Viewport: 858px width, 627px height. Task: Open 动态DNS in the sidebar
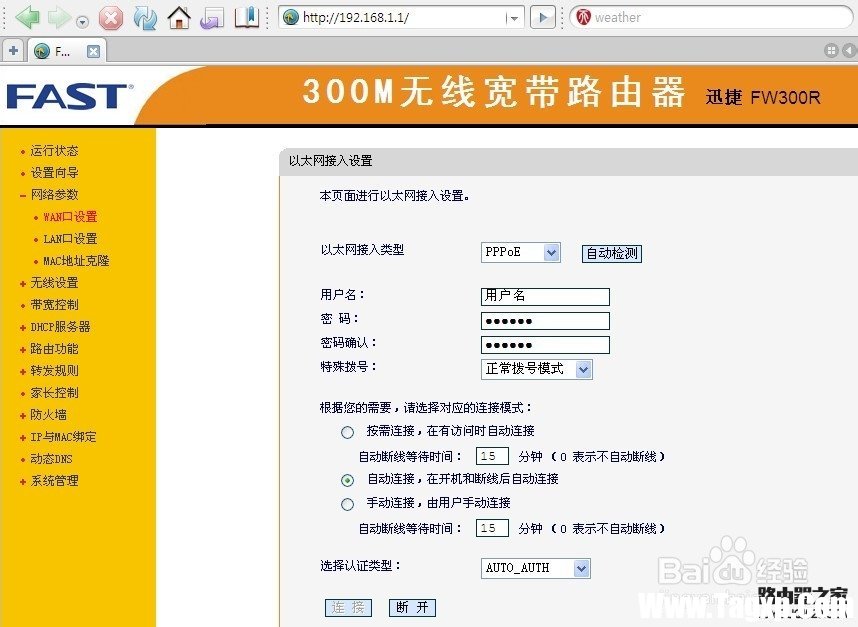click(51, 459)
